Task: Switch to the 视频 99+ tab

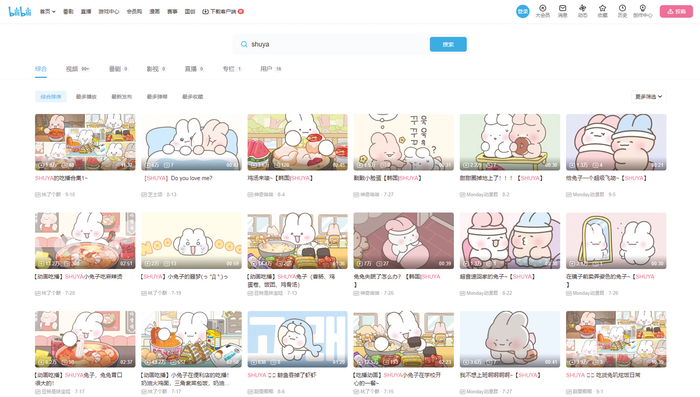Action: pos(78,69)
